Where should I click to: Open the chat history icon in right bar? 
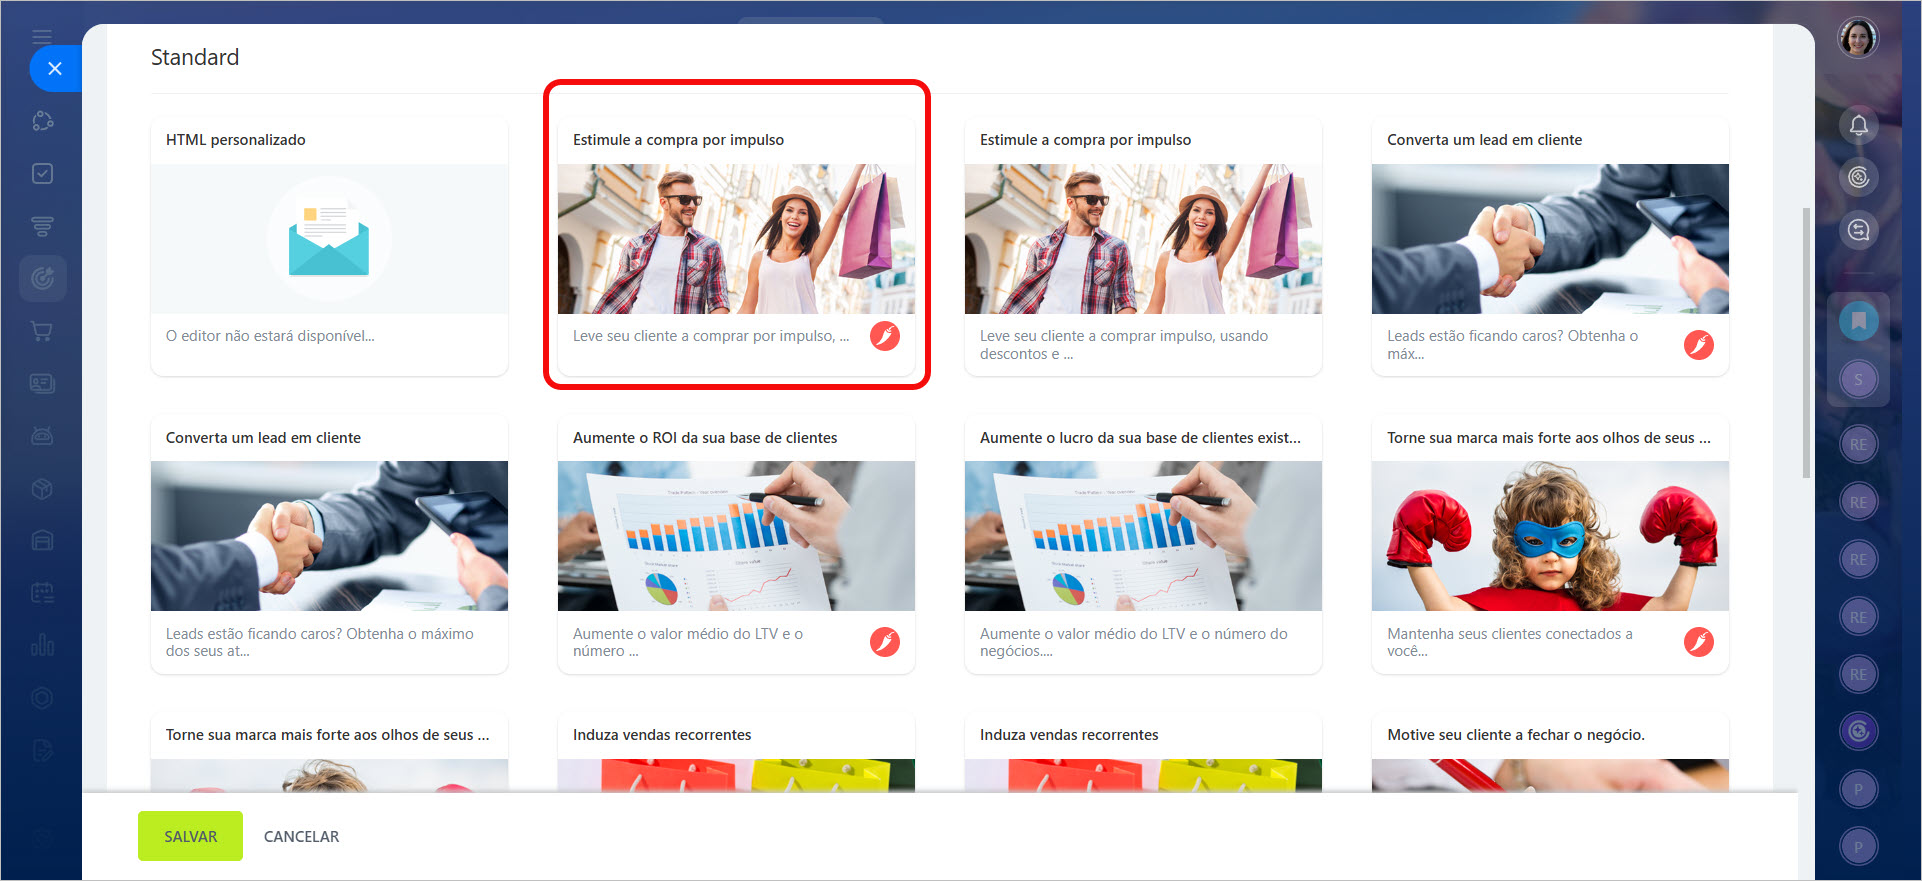click(1858, 230)
